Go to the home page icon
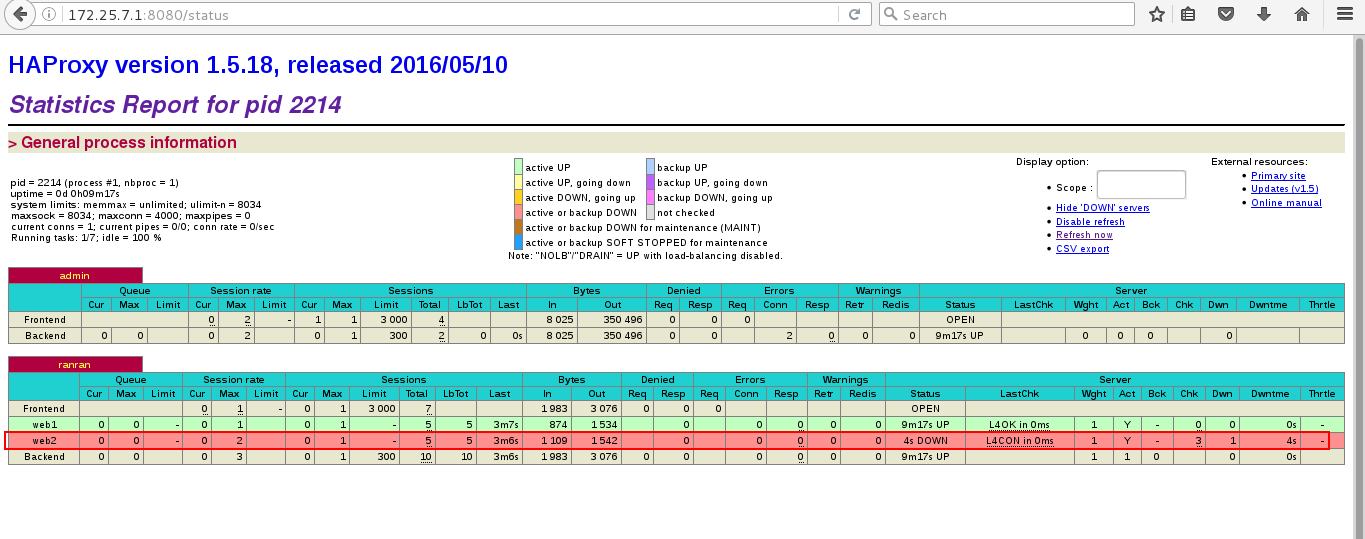1365x539 pixels. coord(1302,14)
